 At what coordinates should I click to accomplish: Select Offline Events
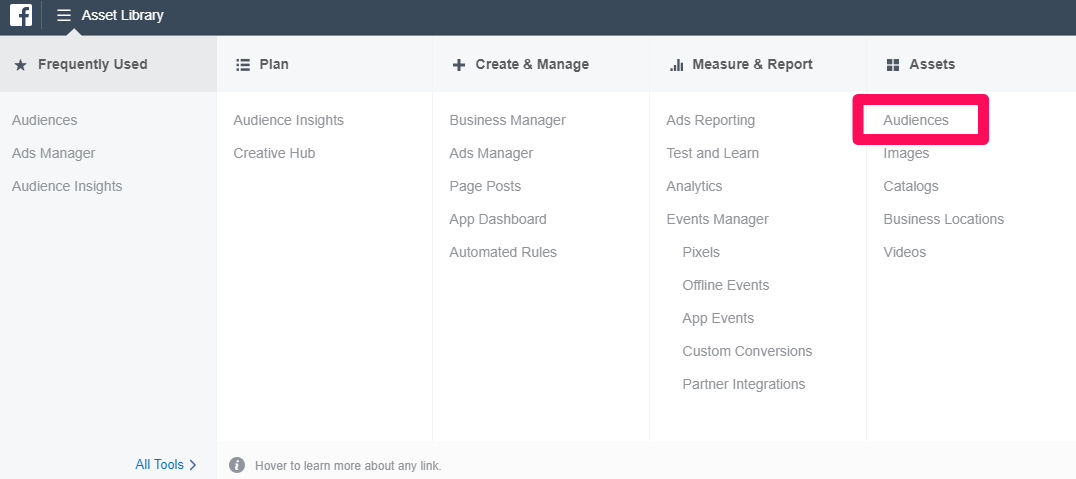tap(726, 285)
